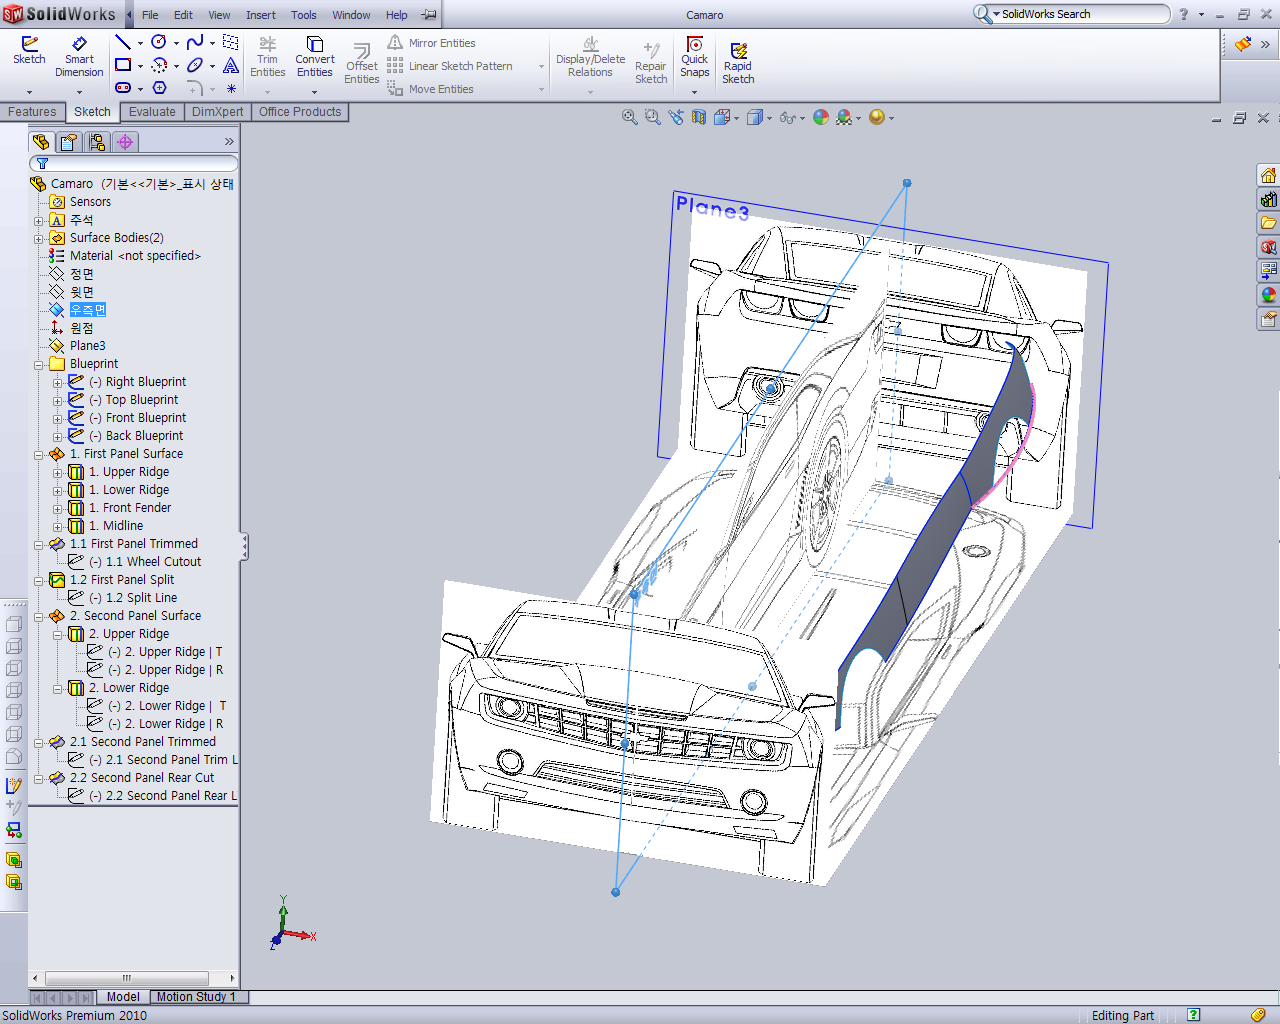
Task: Pick the Spline sketch tool
Action: pos(195,42)
